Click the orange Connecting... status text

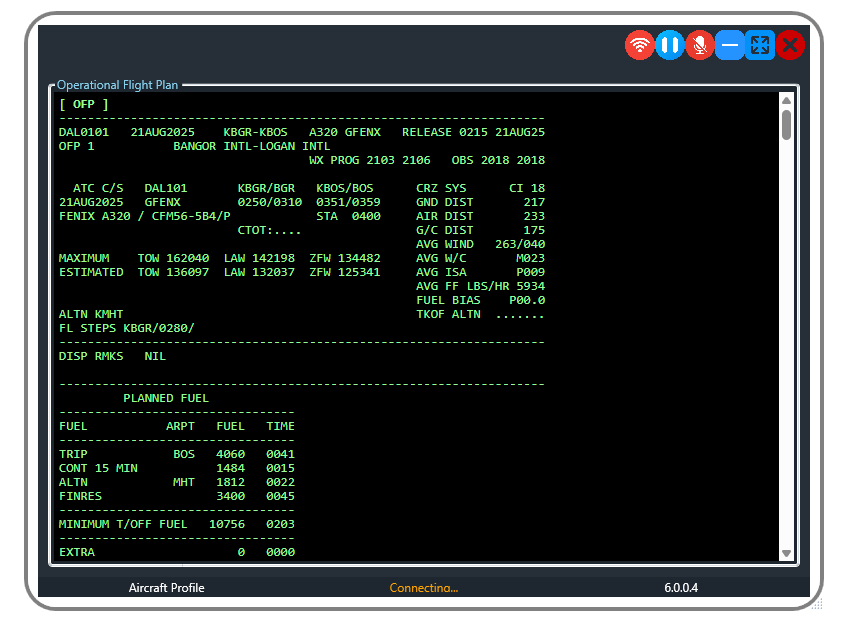pos(424,588)
